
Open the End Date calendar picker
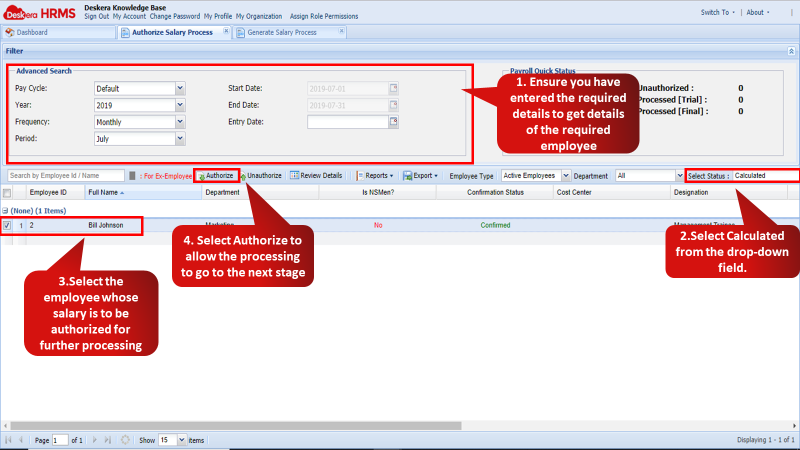tap(393, 105)
